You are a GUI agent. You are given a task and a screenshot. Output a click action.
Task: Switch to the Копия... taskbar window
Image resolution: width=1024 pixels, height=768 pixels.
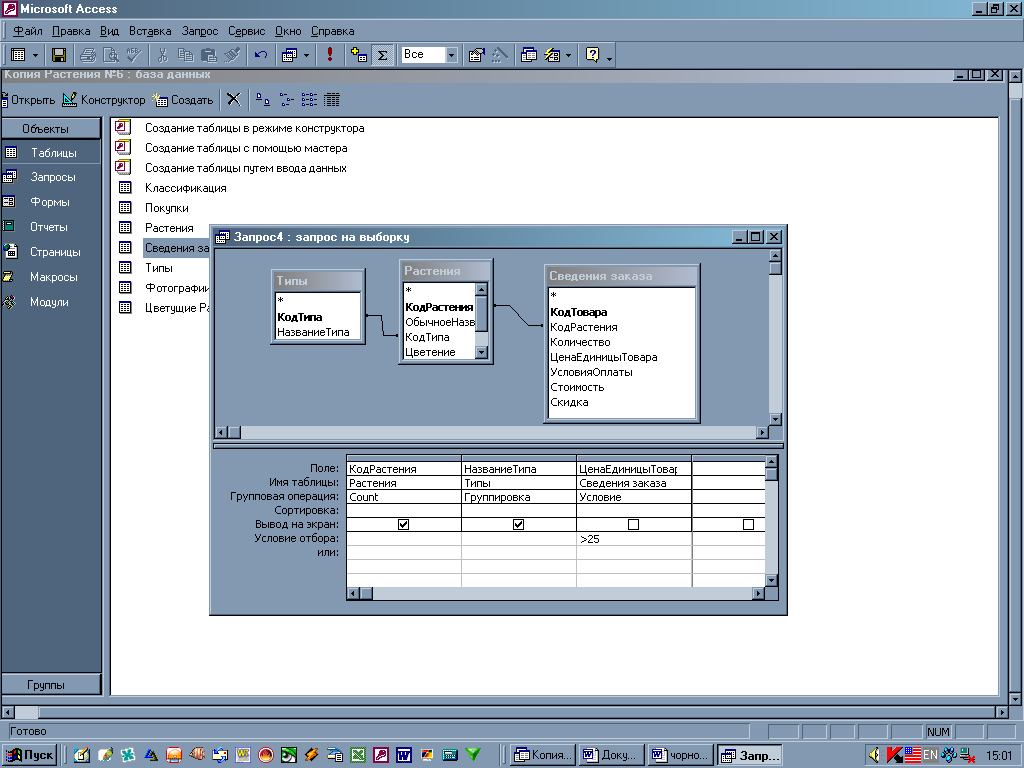pyautogui.click(x=543, y=755)
